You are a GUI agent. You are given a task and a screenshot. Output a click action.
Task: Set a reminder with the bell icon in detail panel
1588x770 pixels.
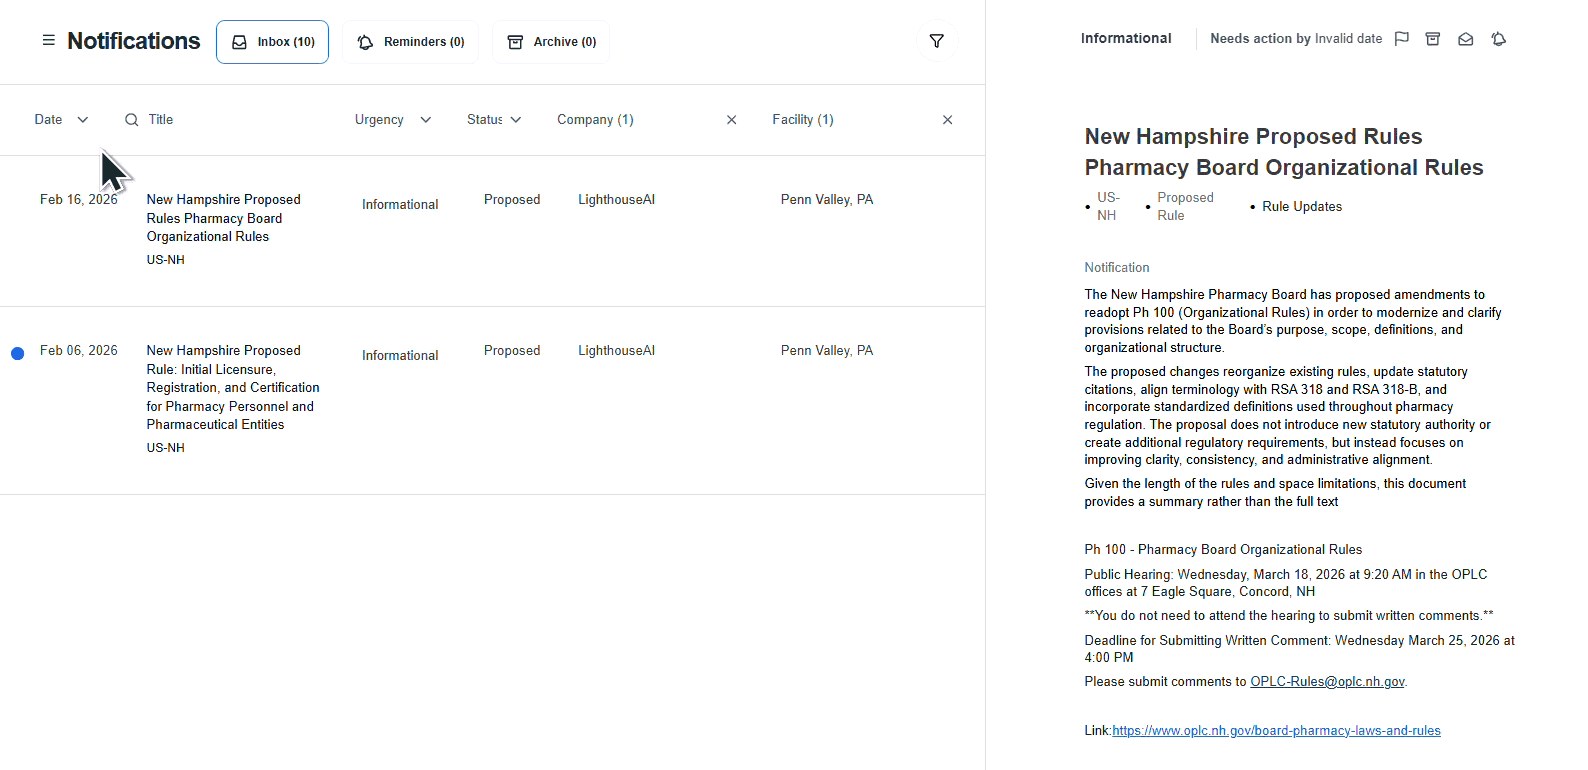coord(1499,39)
